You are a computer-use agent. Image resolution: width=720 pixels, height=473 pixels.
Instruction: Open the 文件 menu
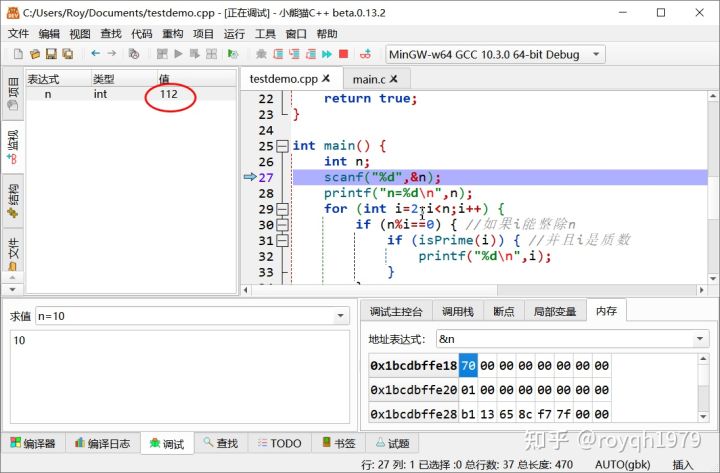coord(19,34)
